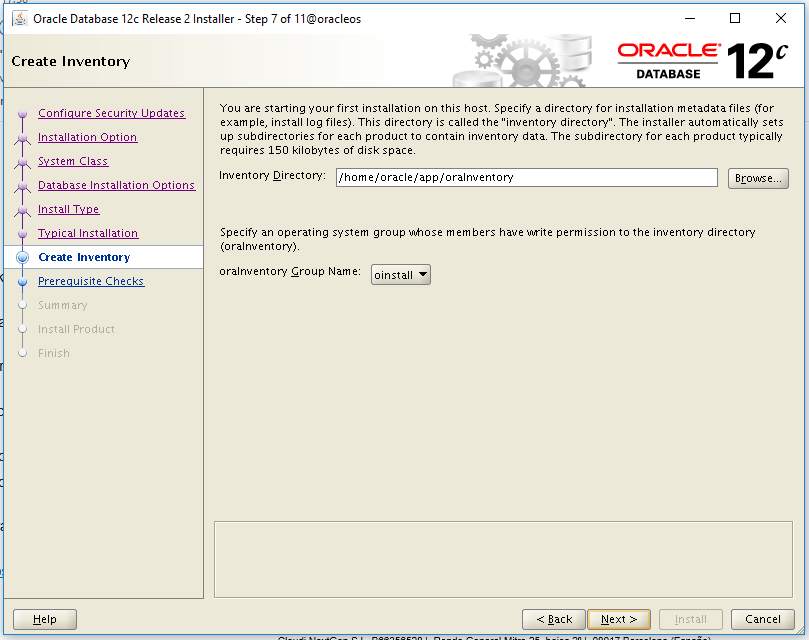809x640 pixels.
Task: Close the installer window
Action: (781, 19)
